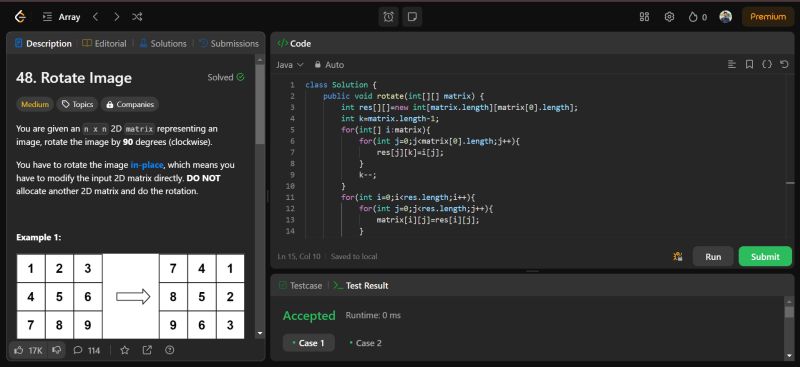Toggle the thumbs-up like button
This screenshot has height=367, width=800.
pyautogui.click(x=28, y=350)
